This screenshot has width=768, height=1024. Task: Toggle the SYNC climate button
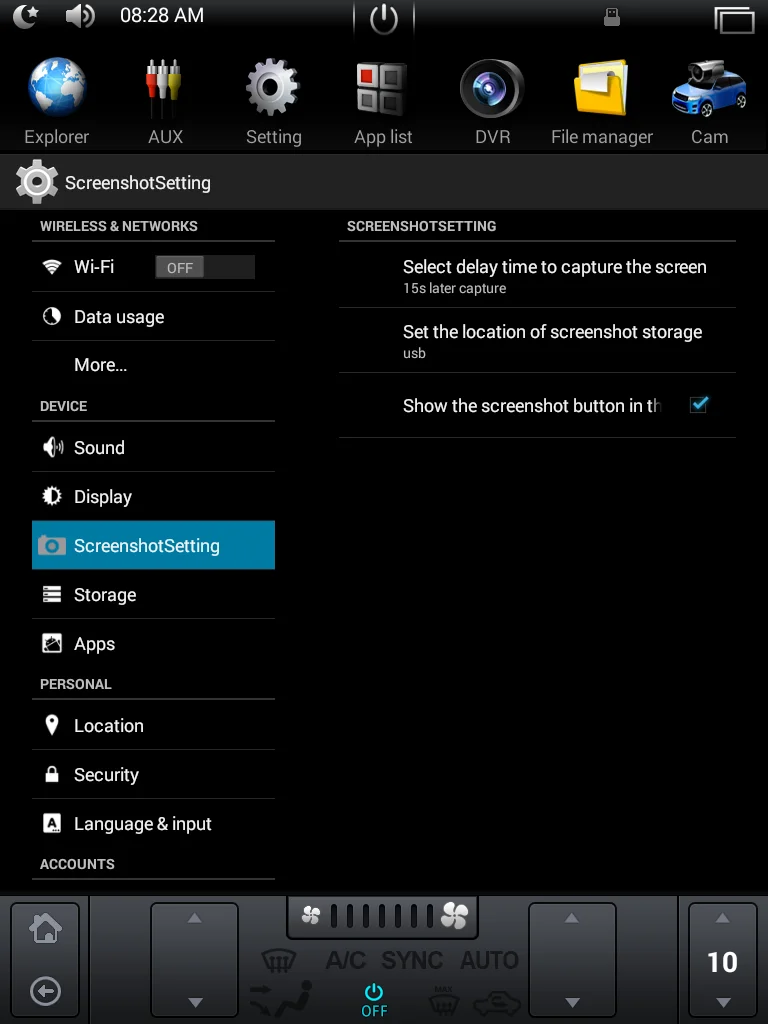[x=412, y=960]
